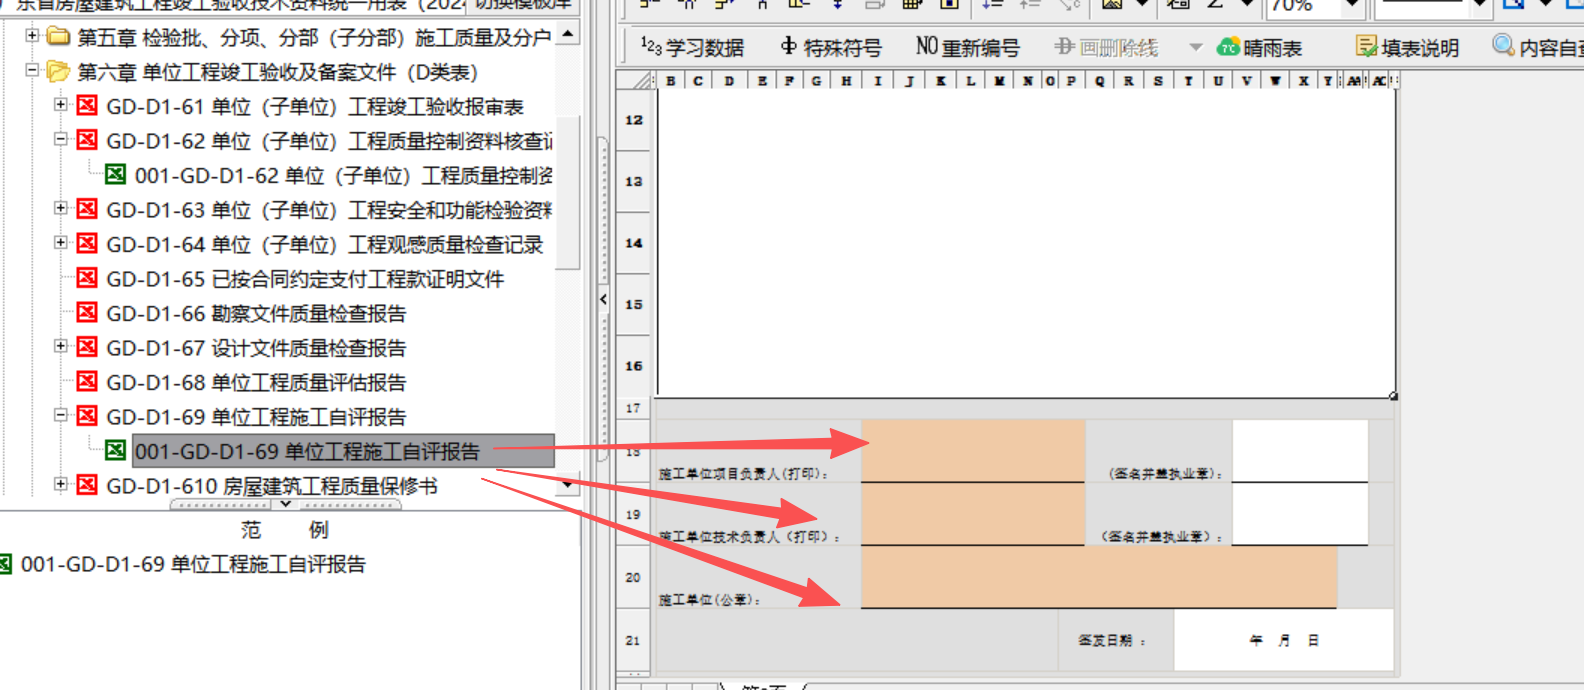Click the red form icon of GD-D1-610
The width and height of the screenshot is (1584, 690).
88,485
